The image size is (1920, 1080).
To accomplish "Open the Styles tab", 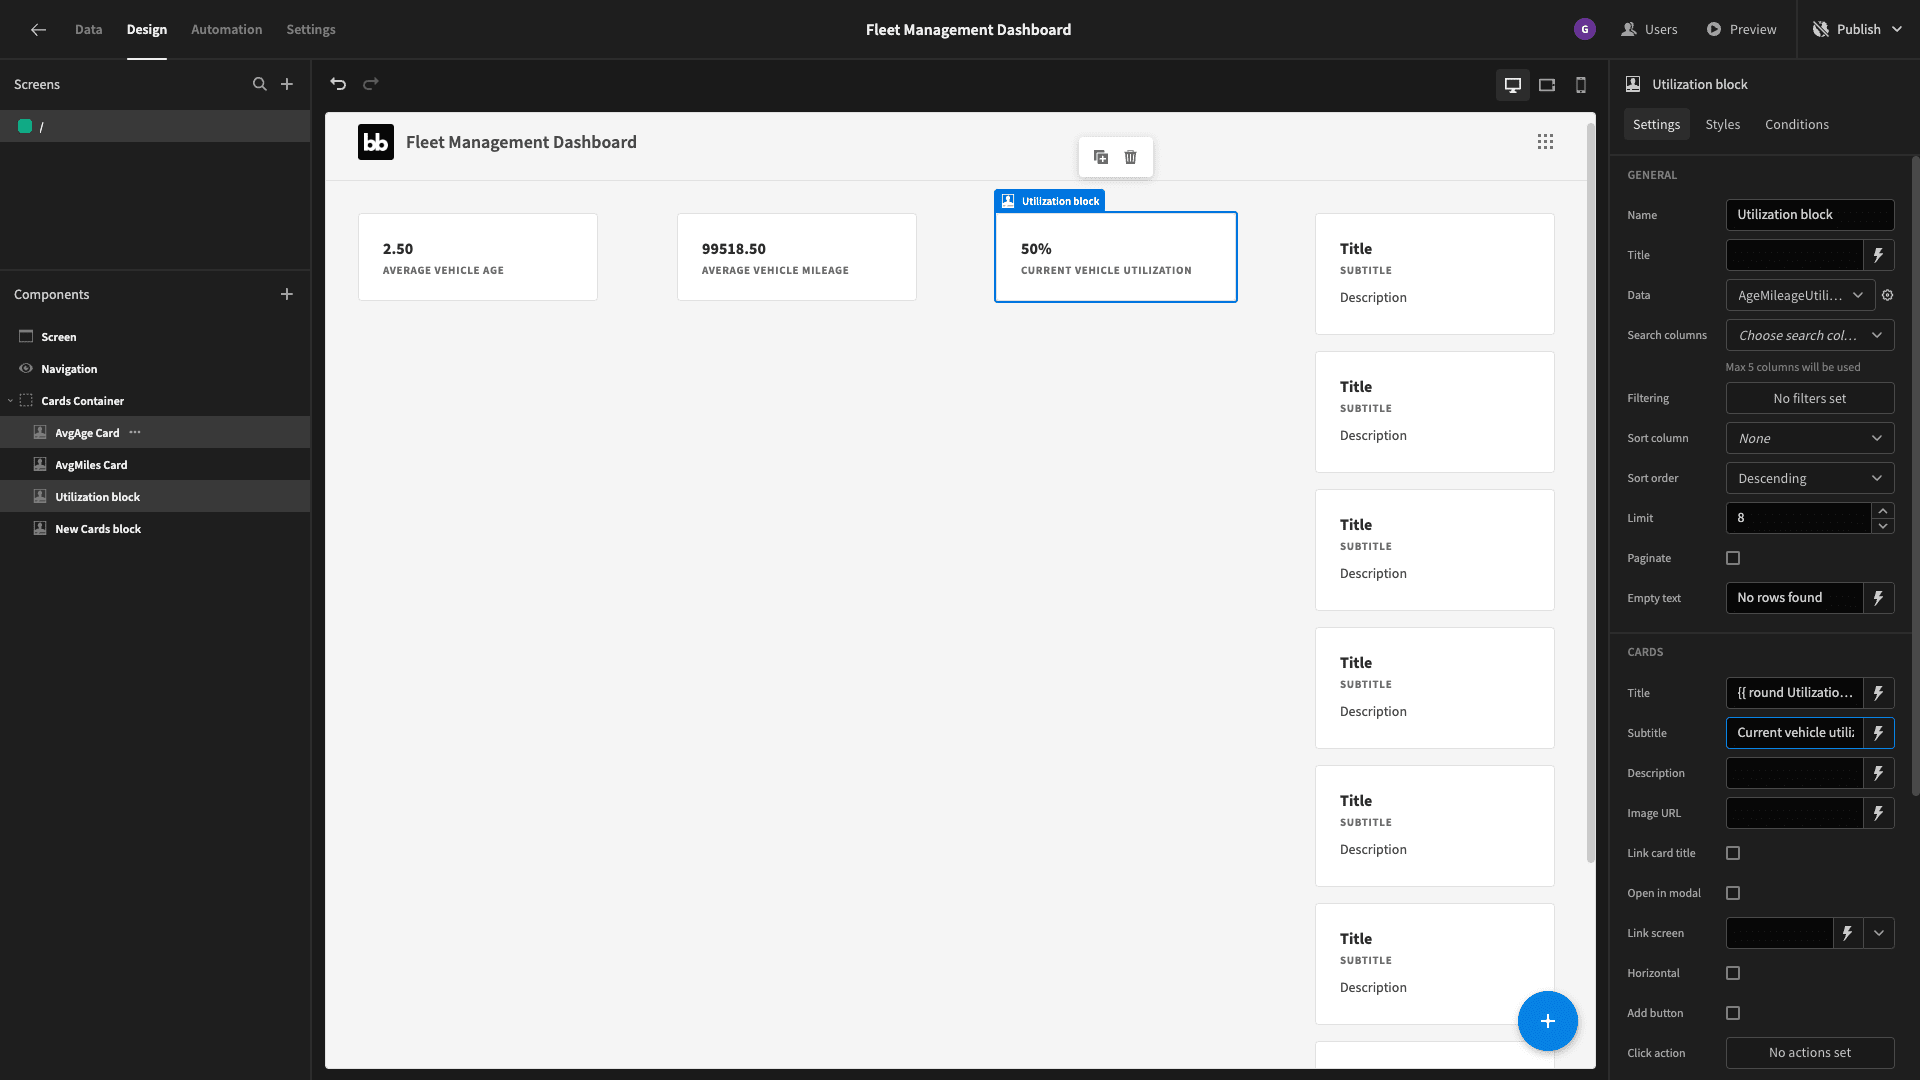I will [1722, 124].
